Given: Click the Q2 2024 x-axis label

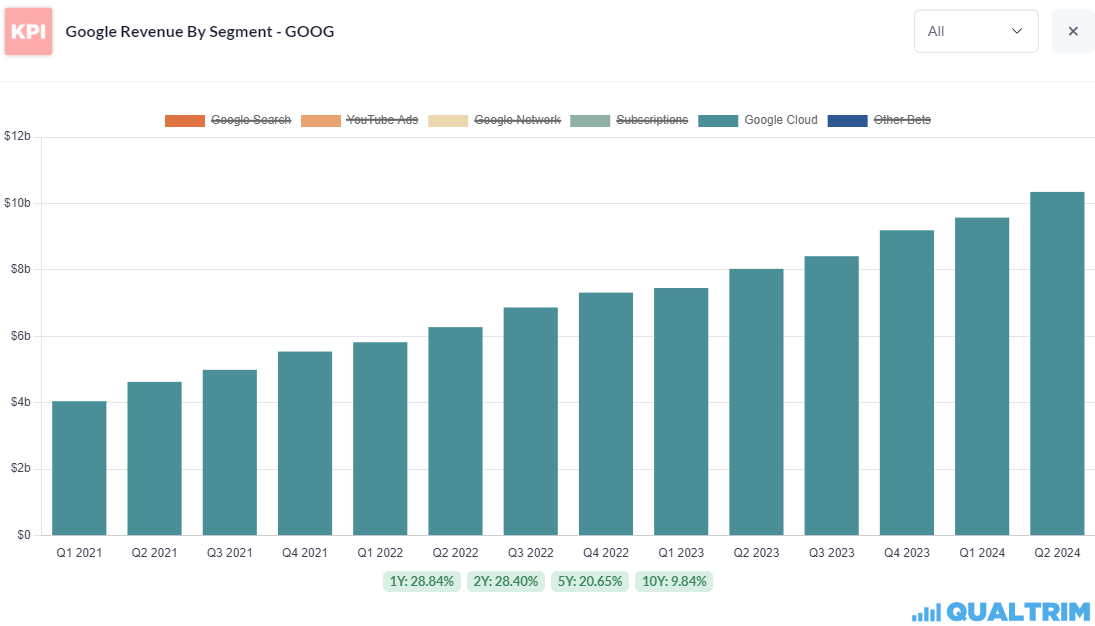Looking at the screenshot, I should coord(1057,553).
